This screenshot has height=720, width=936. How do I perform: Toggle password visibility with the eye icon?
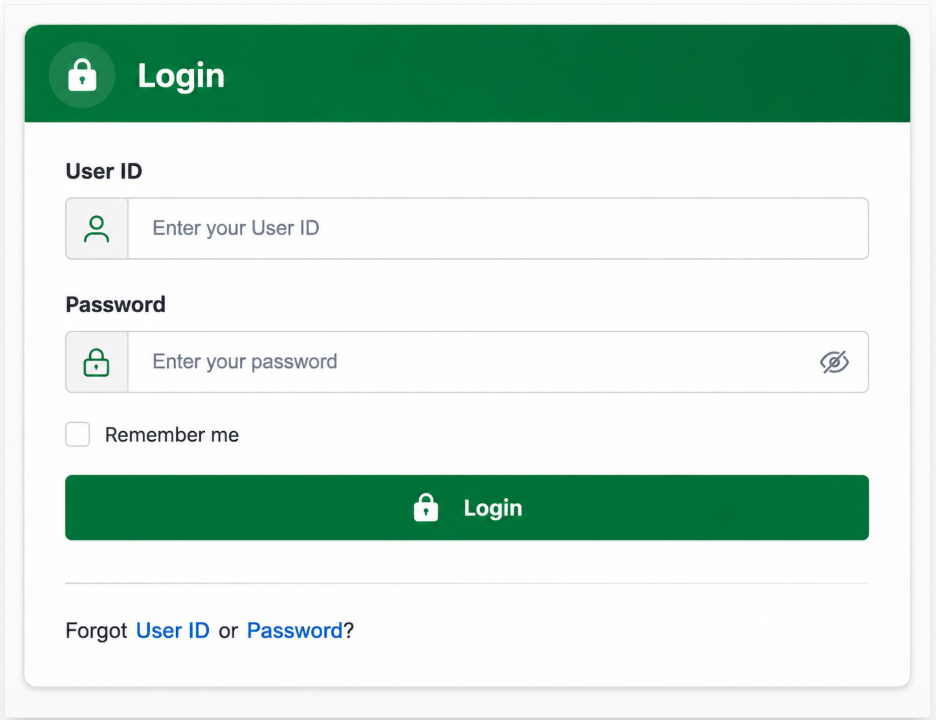click(x=834, y=362)
